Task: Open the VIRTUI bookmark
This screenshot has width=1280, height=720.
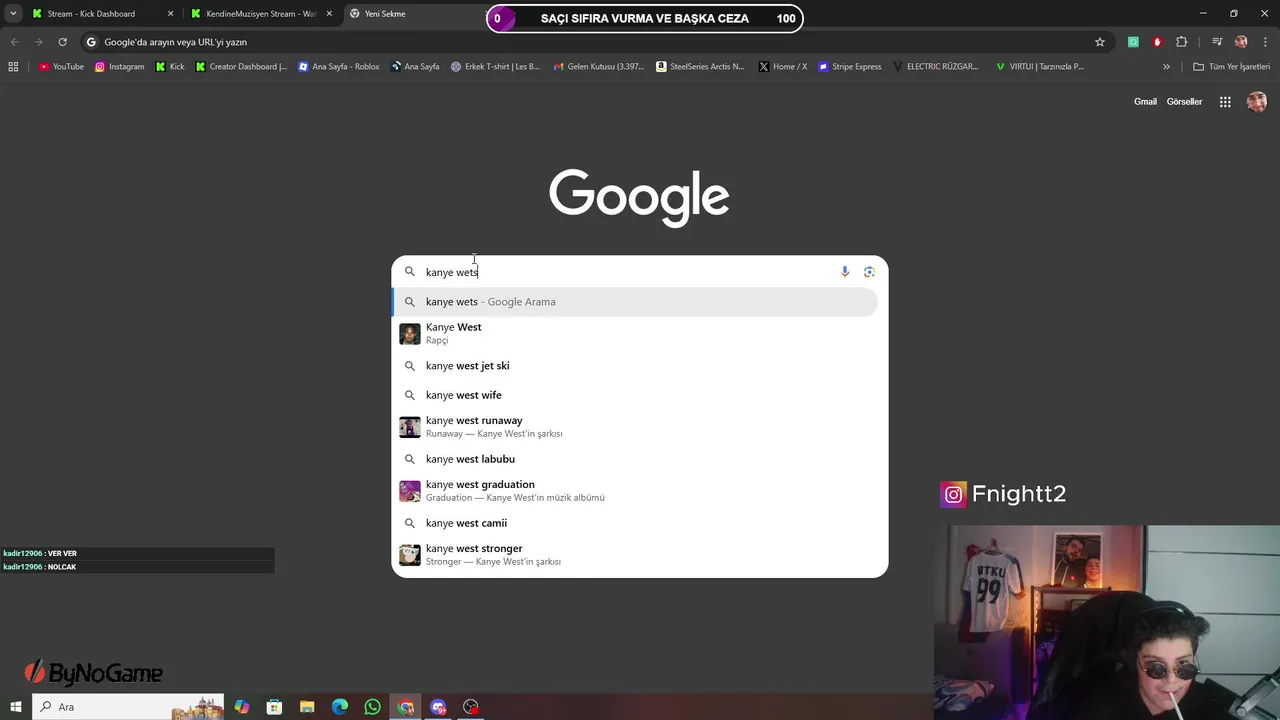Action: coord(1040,67)
